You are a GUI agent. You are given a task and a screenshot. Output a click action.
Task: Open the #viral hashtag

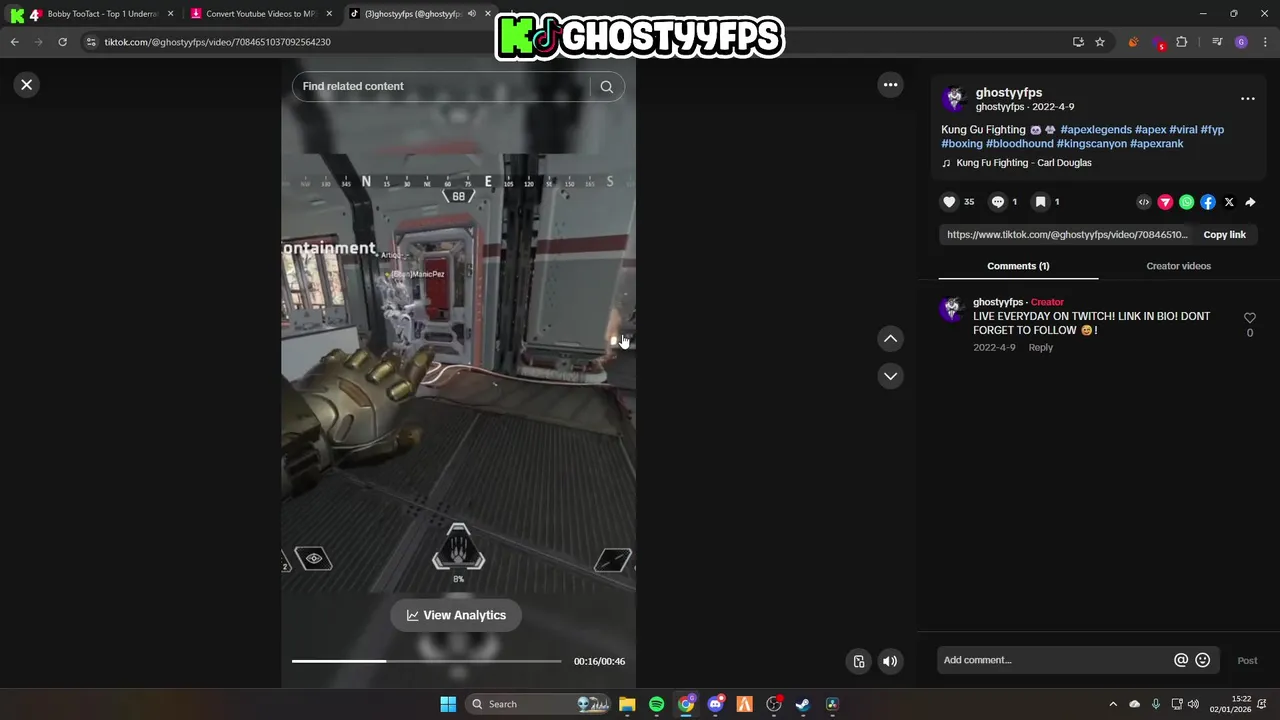click(1183, 130)
